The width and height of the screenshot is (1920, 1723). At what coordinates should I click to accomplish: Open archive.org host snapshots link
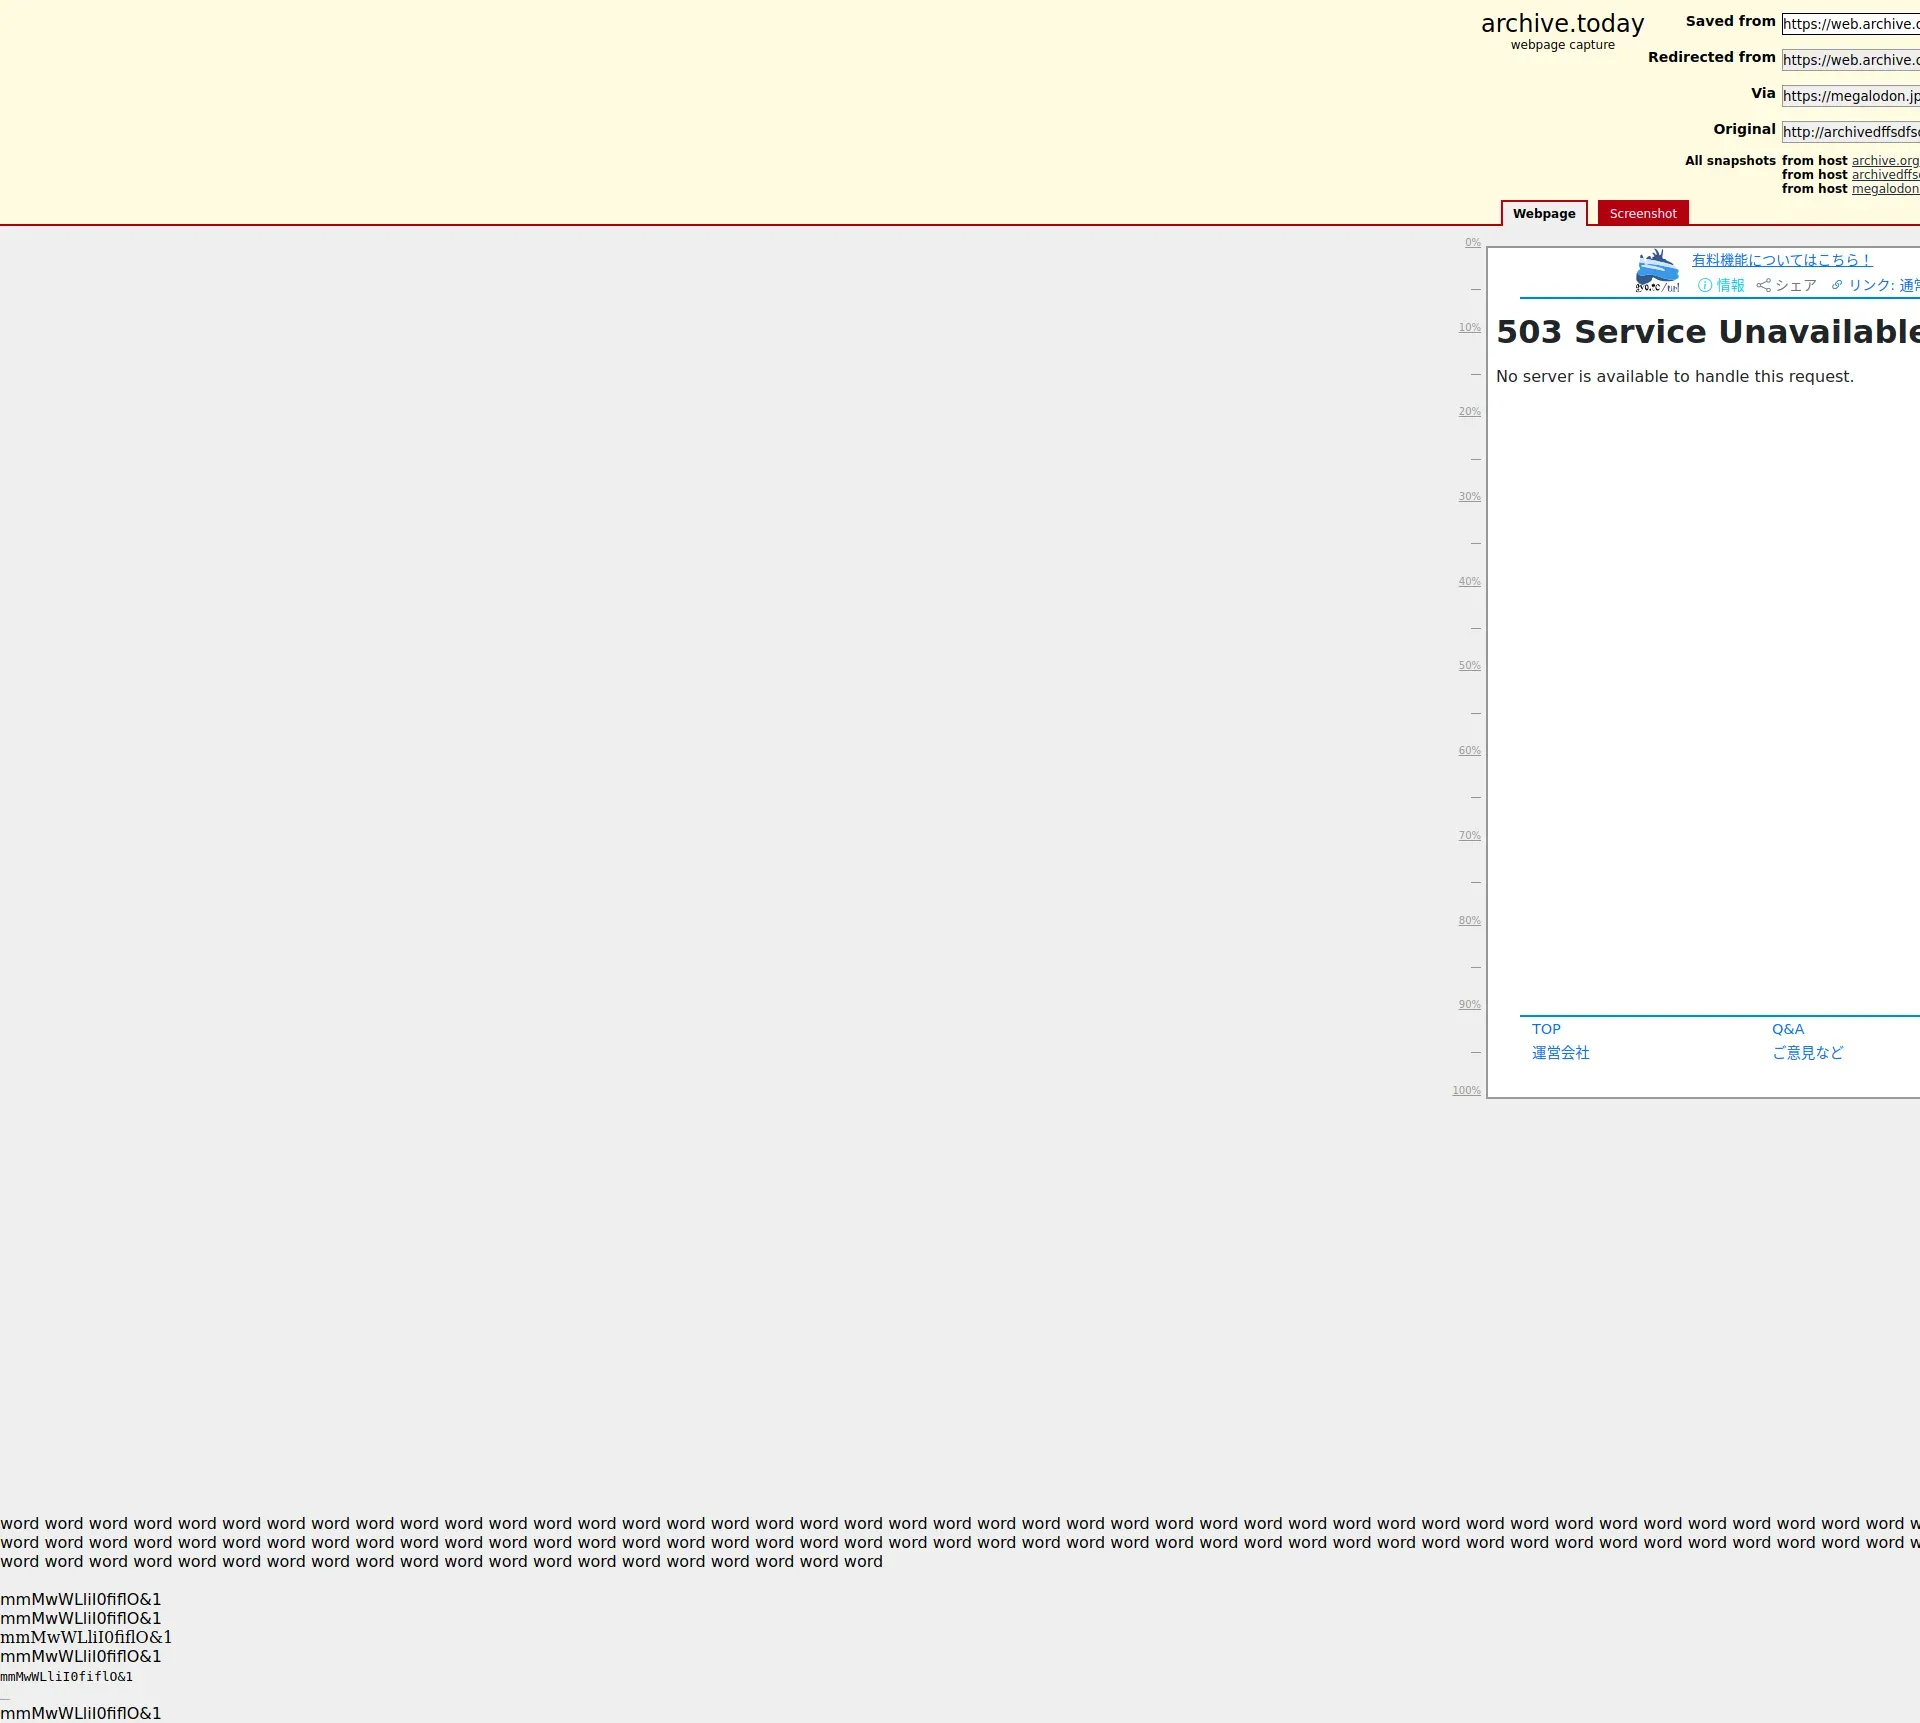(1885, 161)
